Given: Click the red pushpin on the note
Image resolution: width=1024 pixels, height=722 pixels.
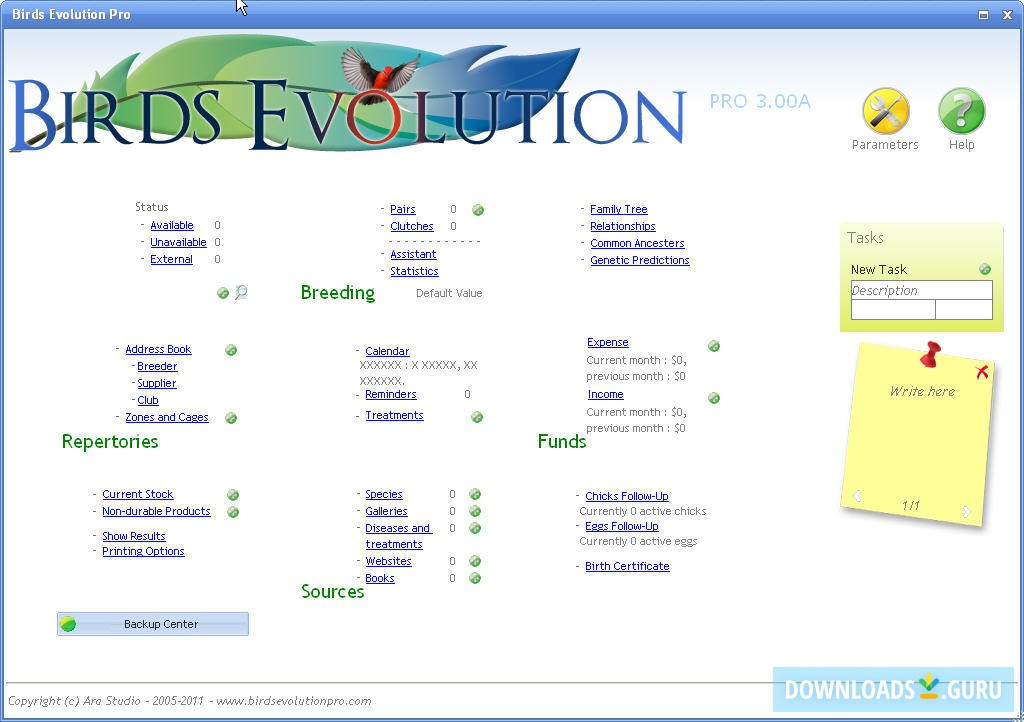Looking at the screenshot, I should [x=931, y=354].
